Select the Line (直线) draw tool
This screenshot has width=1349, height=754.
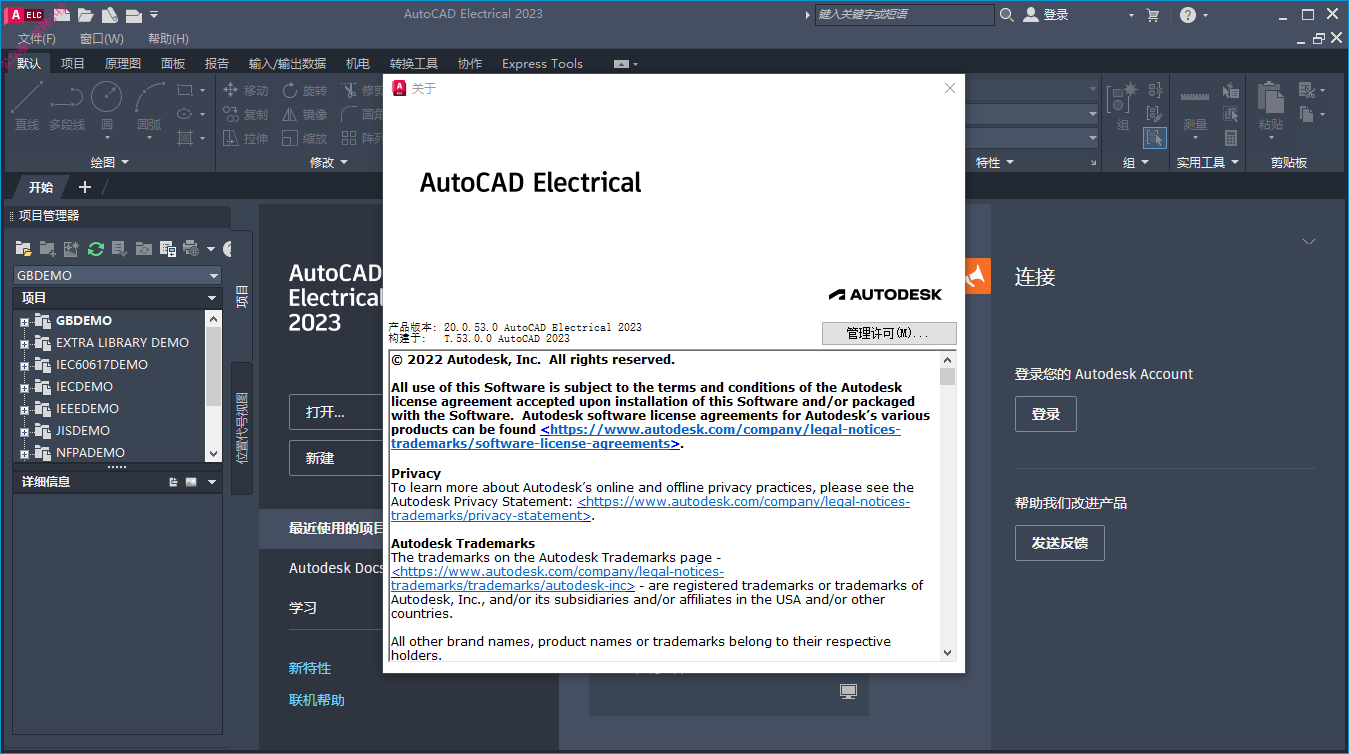[27, 105]
